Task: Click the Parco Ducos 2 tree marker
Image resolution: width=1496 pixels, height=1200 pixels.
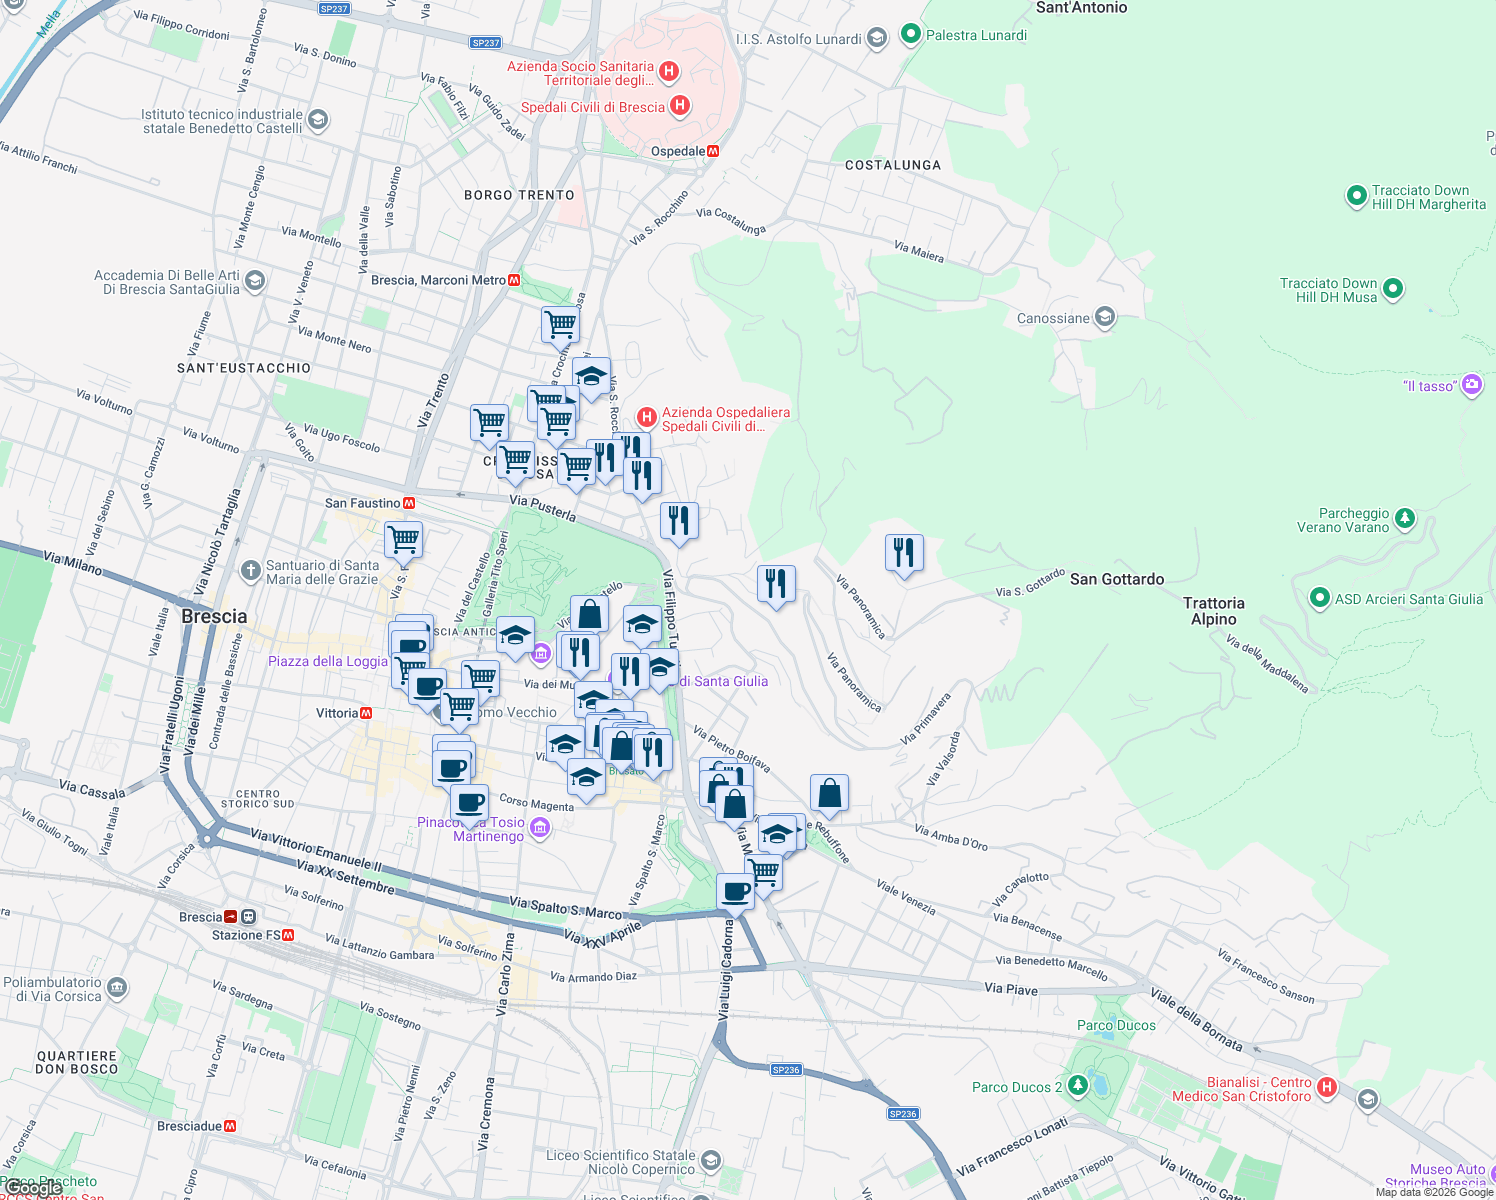Action: click(1077, 1083)
